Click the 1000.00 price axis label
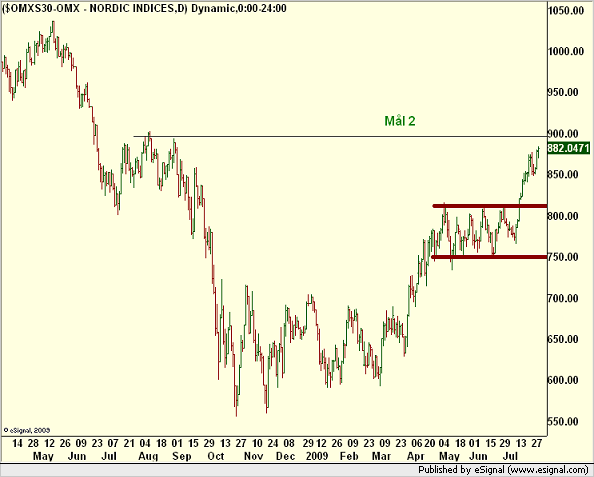 click(x=566, y=51)
